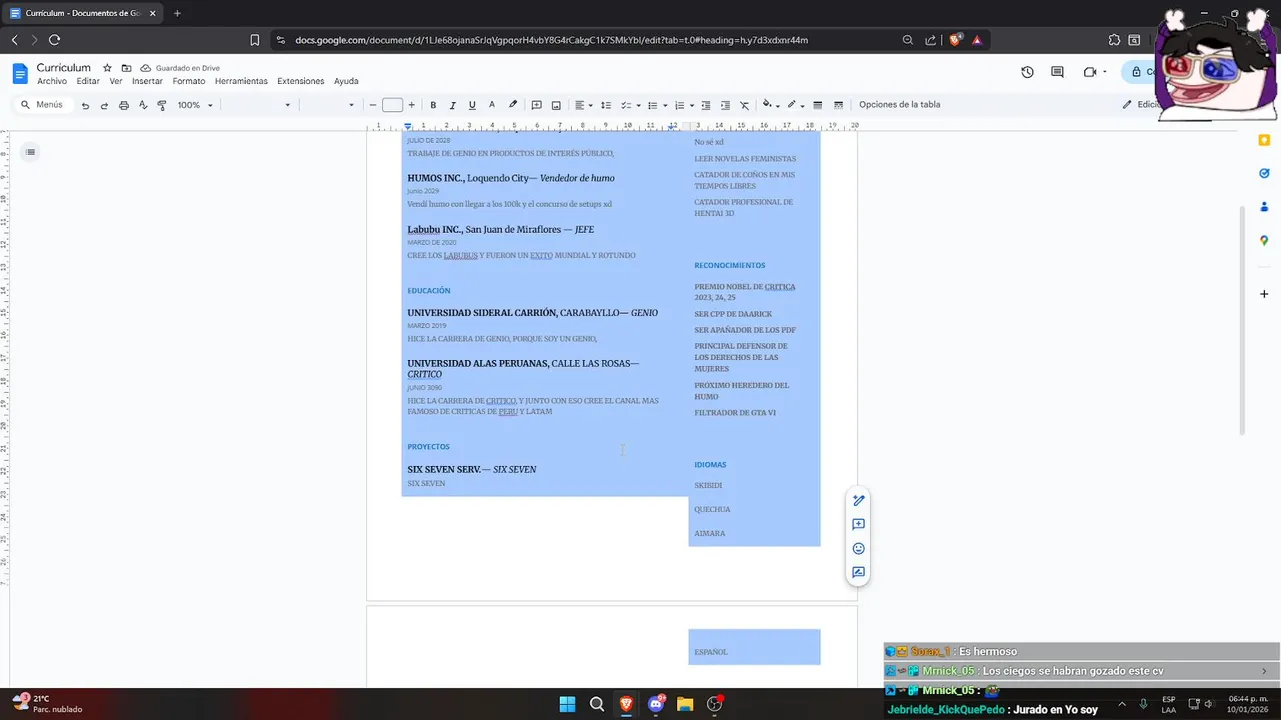
Task: Undo the last edit
Action: [x=85, y=105]
